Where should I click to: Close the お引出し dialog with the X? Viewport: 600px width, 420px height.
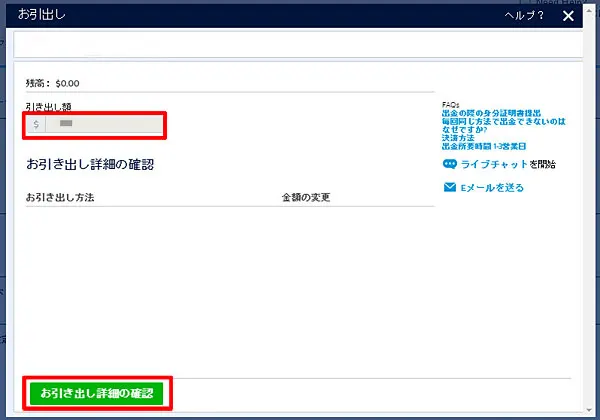coord(568,16)
